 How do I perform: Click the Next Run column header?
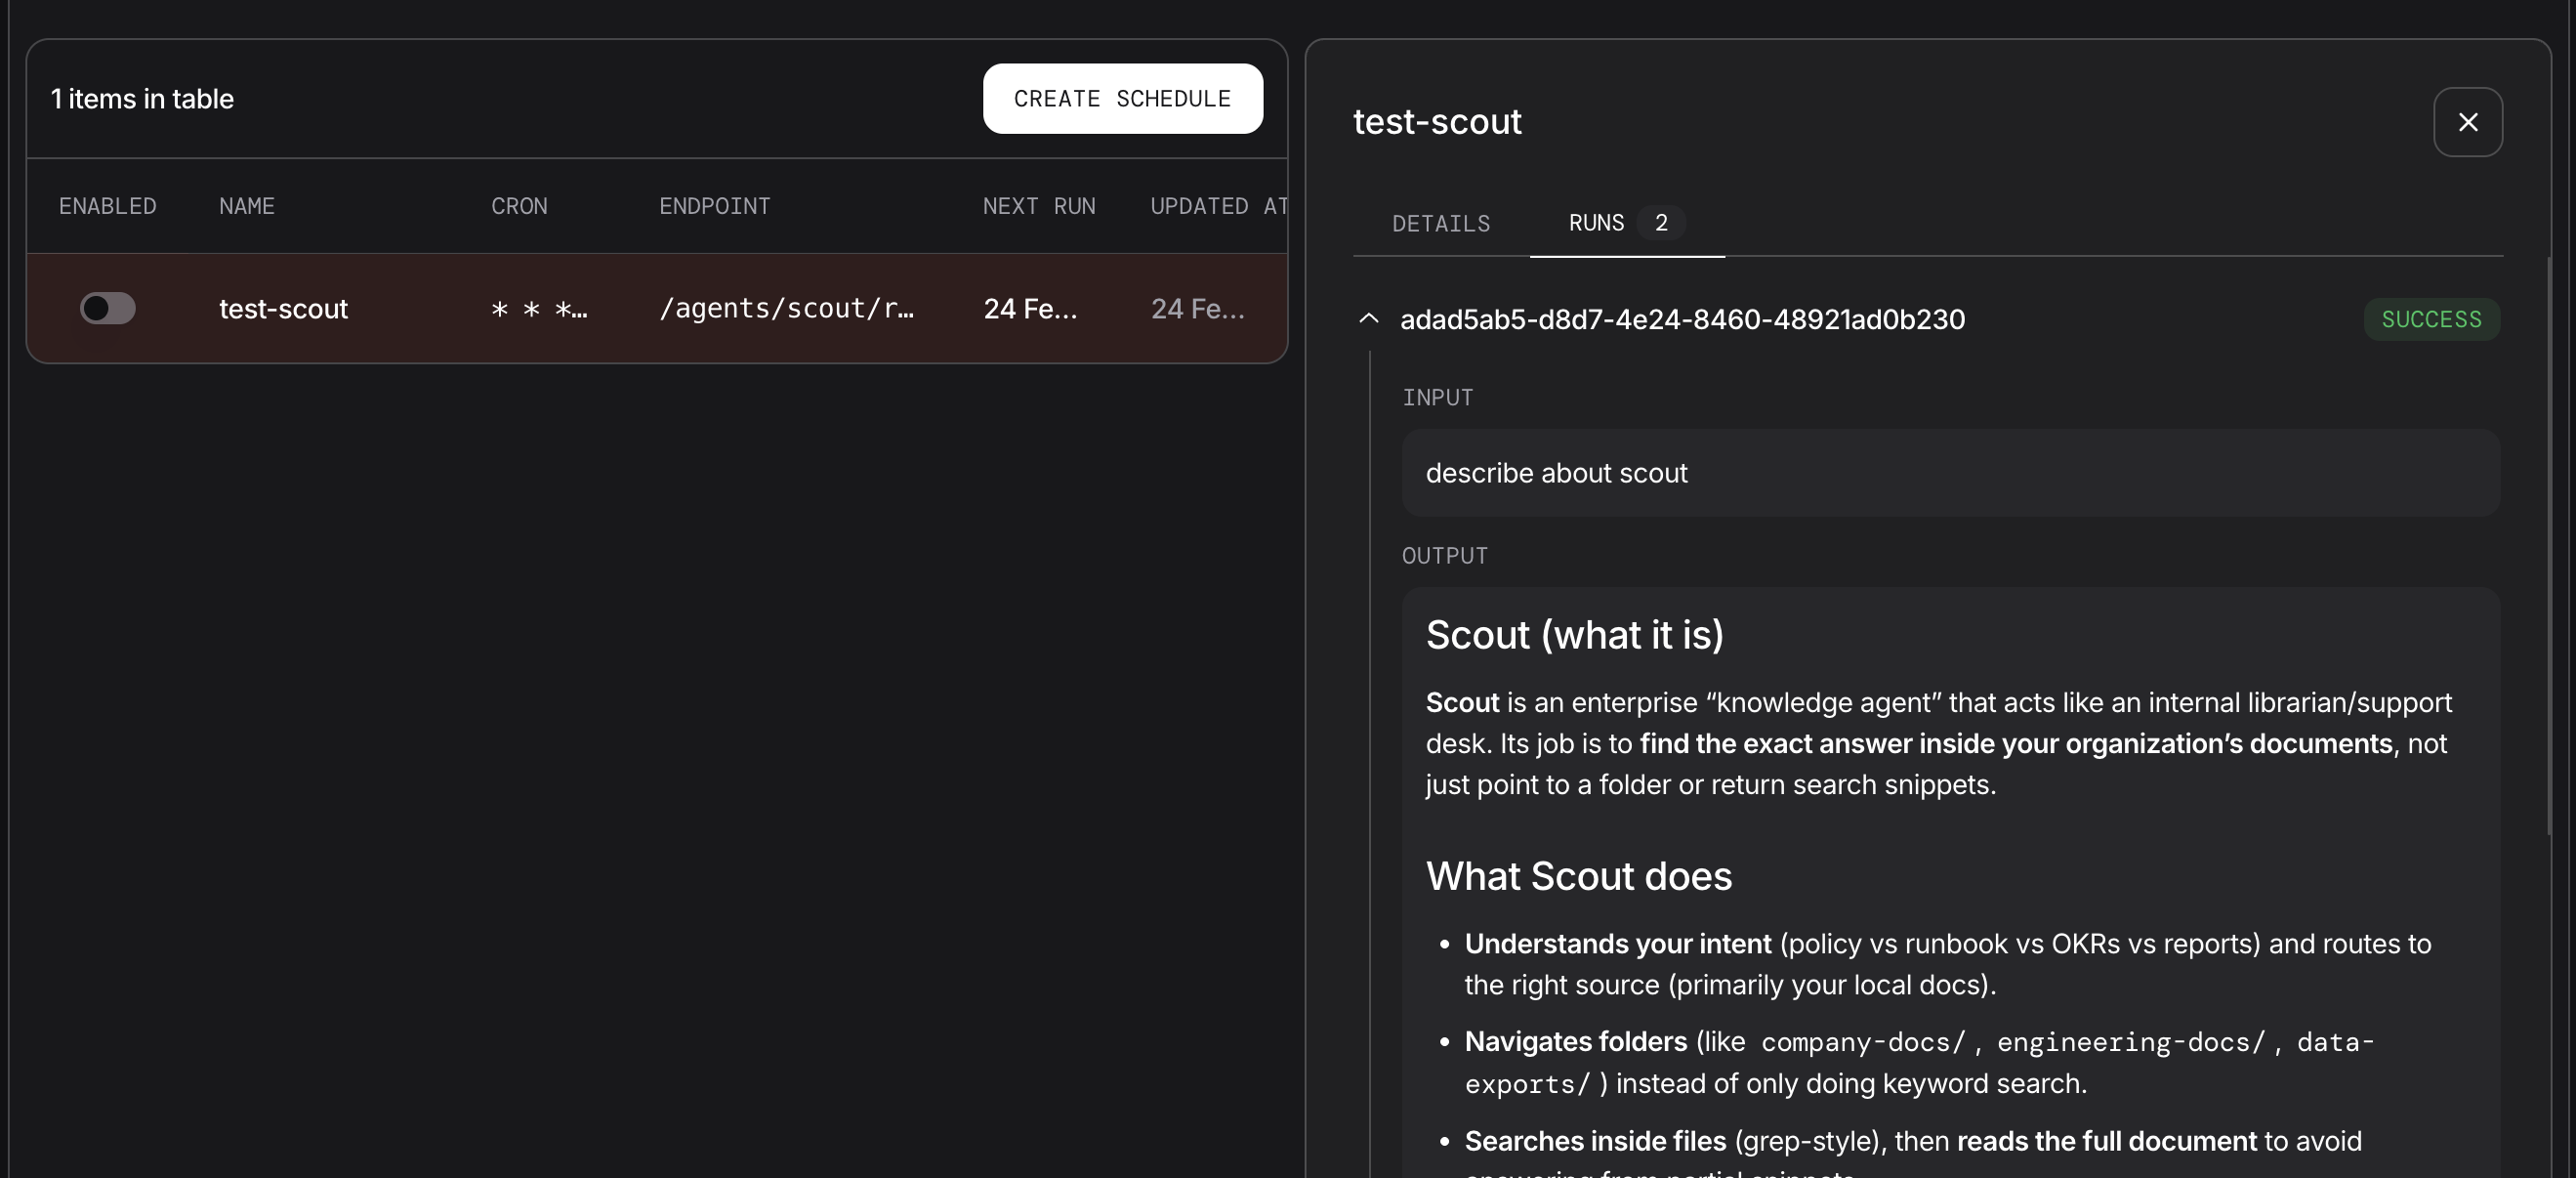pyautogui.click(x=1038, y=206)
